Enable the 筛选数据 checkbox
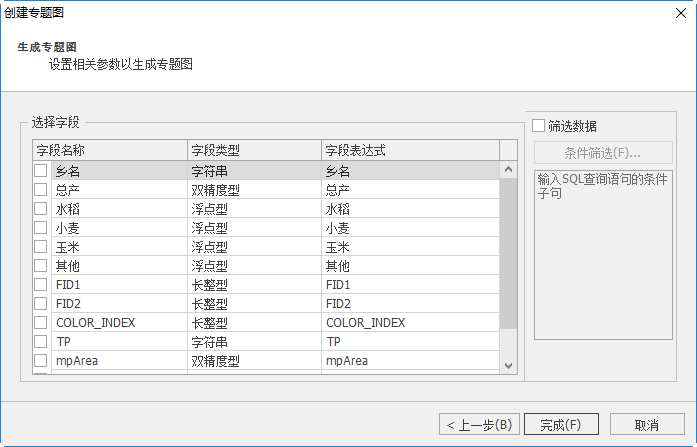Viewport: 697px width, 447px height. (539, 126)
